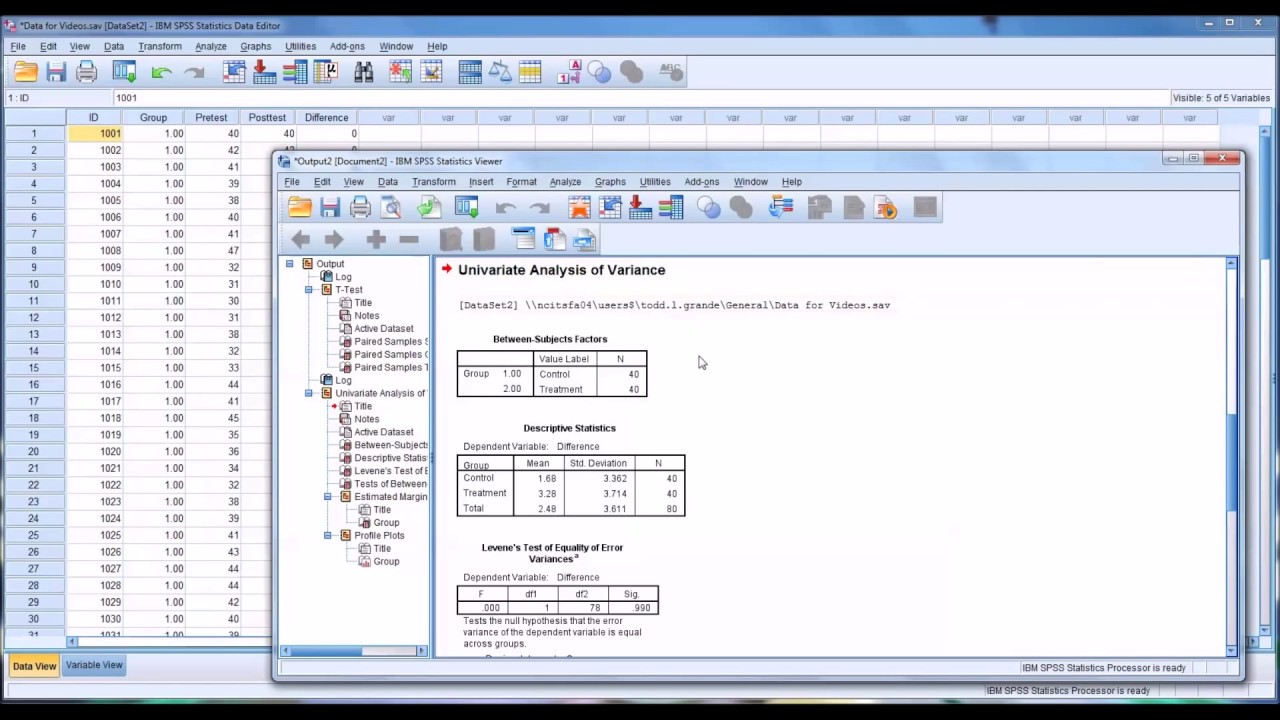Click Variables icon in Viewer toolbar
This screenshot has width=1280, height=720.
click(x=671, y=207)
